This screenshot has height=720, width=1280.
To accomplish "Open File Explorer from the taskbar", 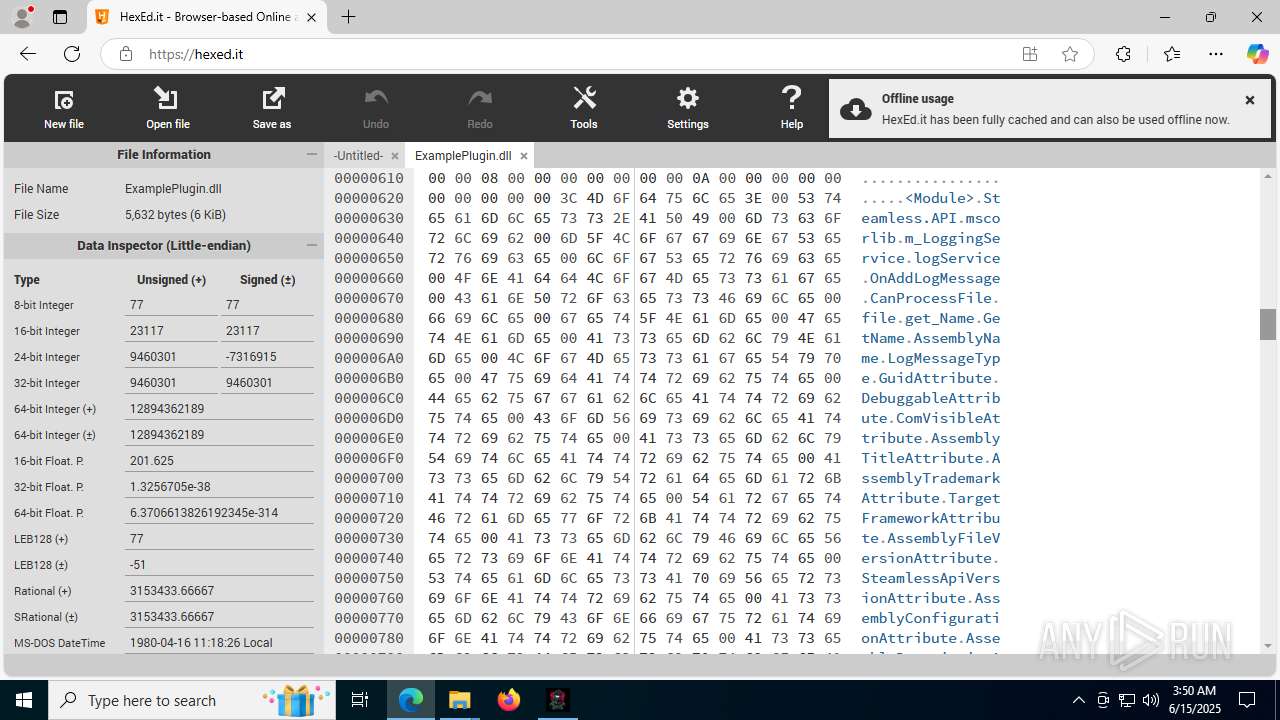I will point(459,700).
